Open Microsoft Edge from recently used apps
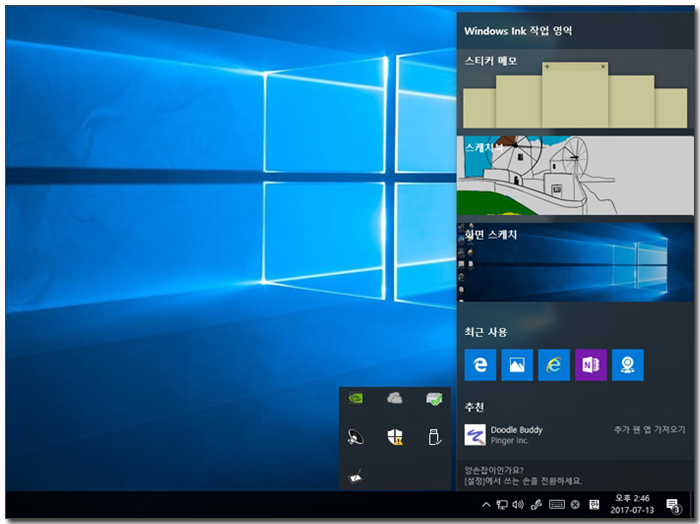This screenshot has height=524, width=700. pyautogui.click(x=480, y=365)
